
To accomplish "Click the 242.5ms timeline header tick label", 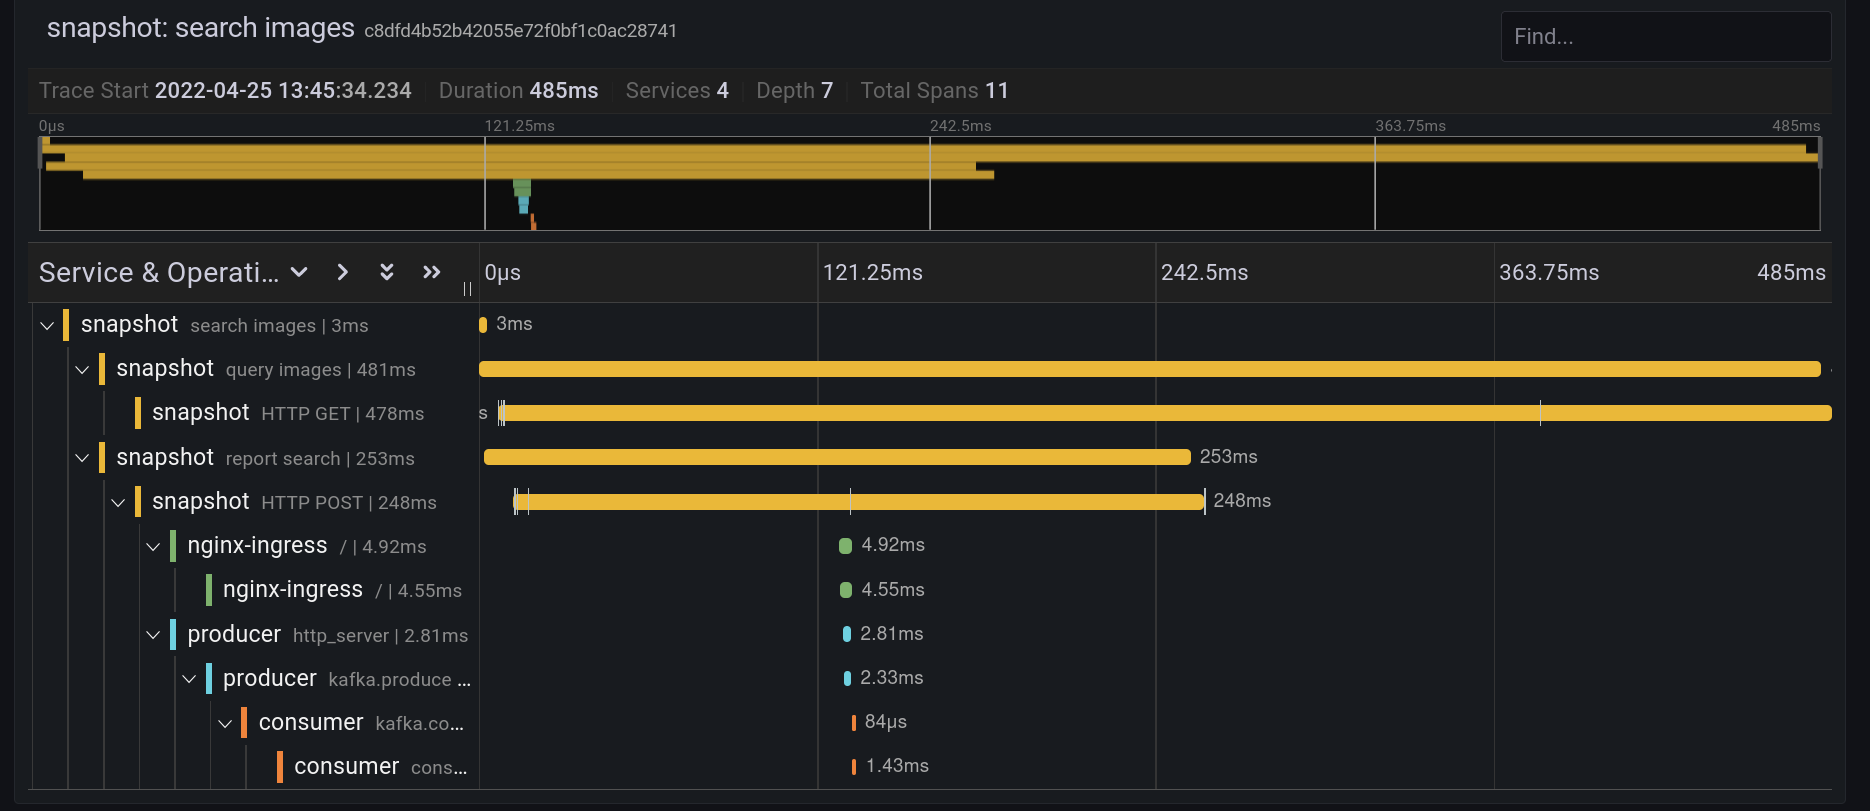I will click(x=1204, y=273).
